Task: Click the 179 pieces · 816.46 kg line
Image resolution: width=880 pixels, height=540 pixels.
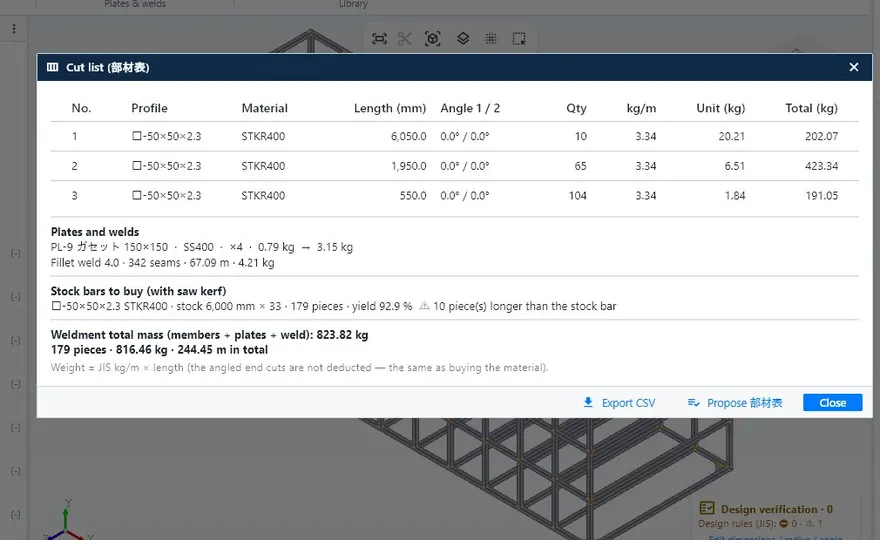Action: (x=159, y=350)
